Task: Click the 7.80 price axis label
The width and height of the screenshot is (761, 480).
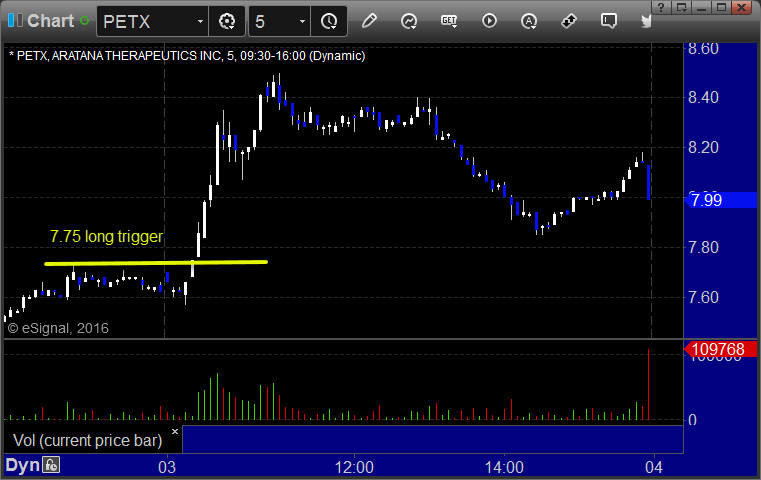Action: 703,248
